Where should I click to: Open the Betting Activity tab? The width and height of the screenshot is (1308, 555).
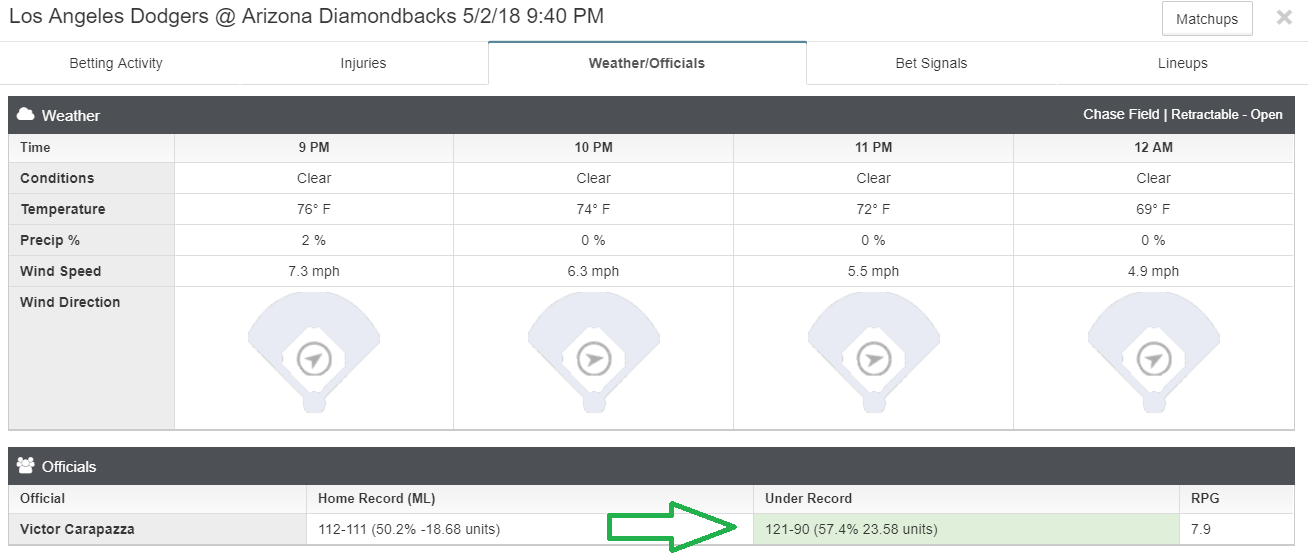(116, 63)
